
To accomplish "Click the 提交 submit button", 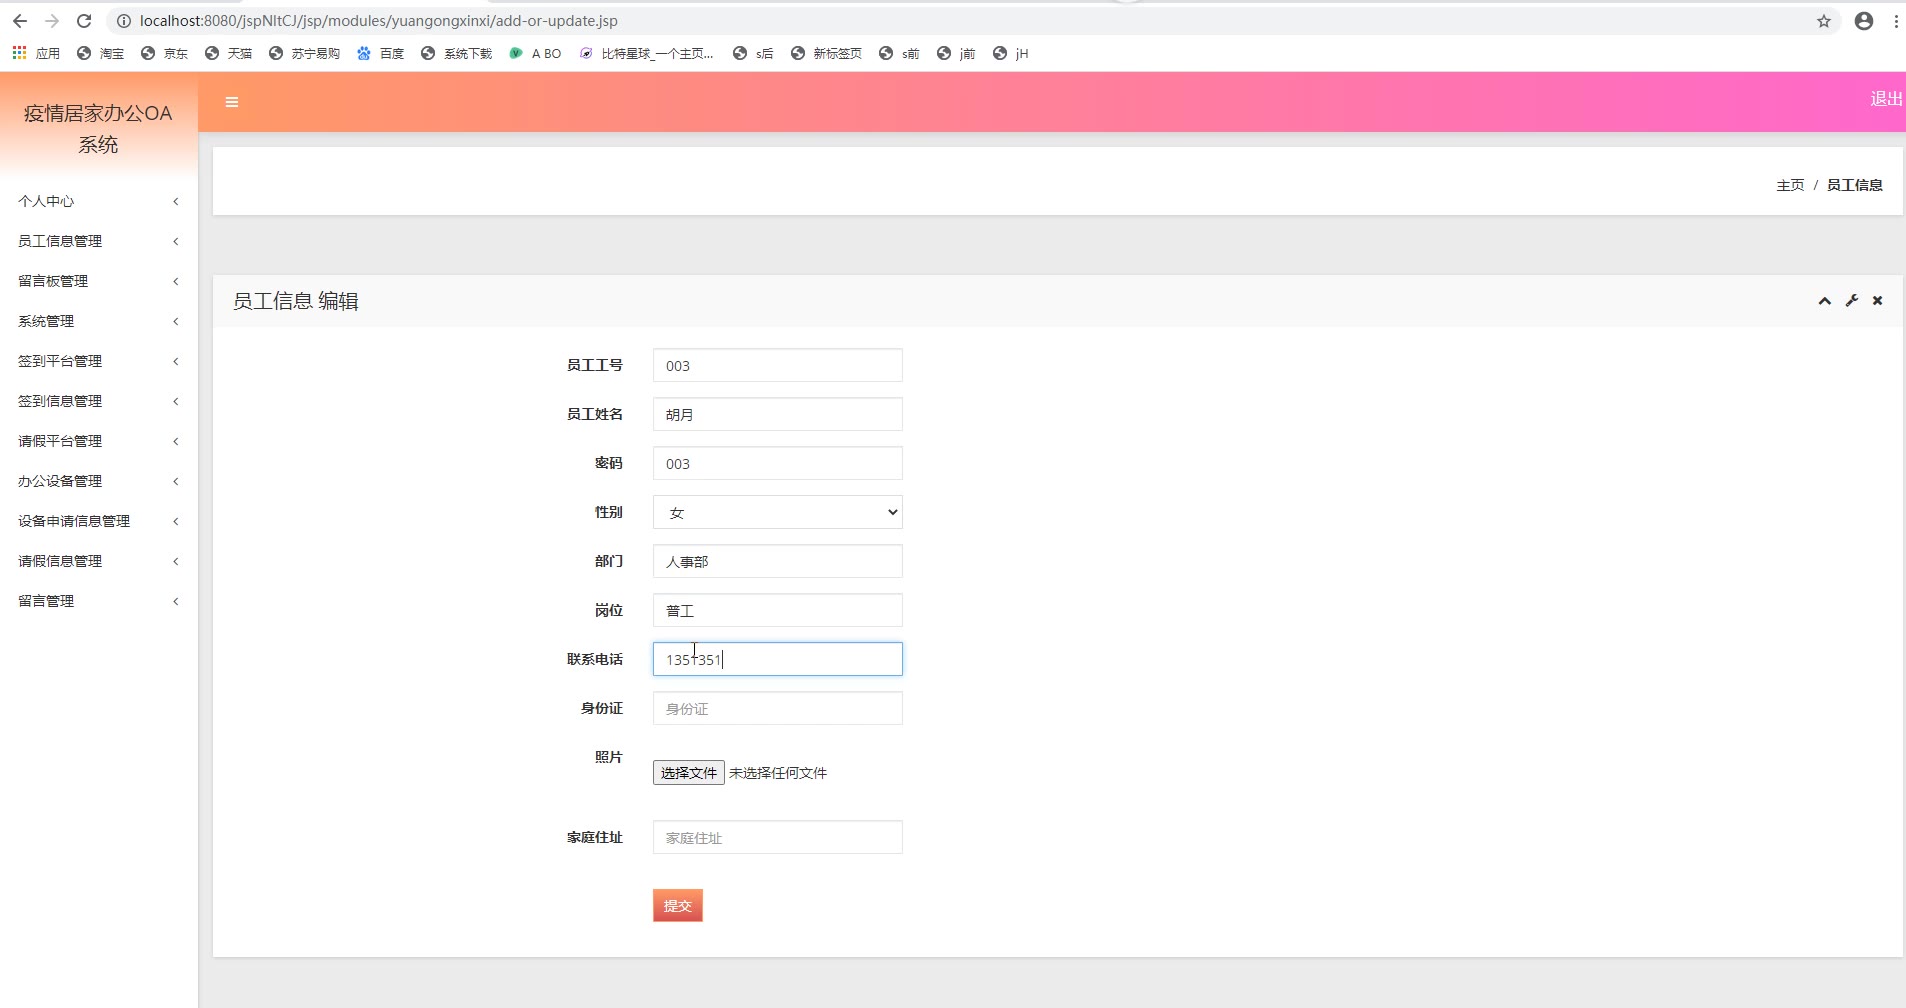I will (x=678, y=905).
